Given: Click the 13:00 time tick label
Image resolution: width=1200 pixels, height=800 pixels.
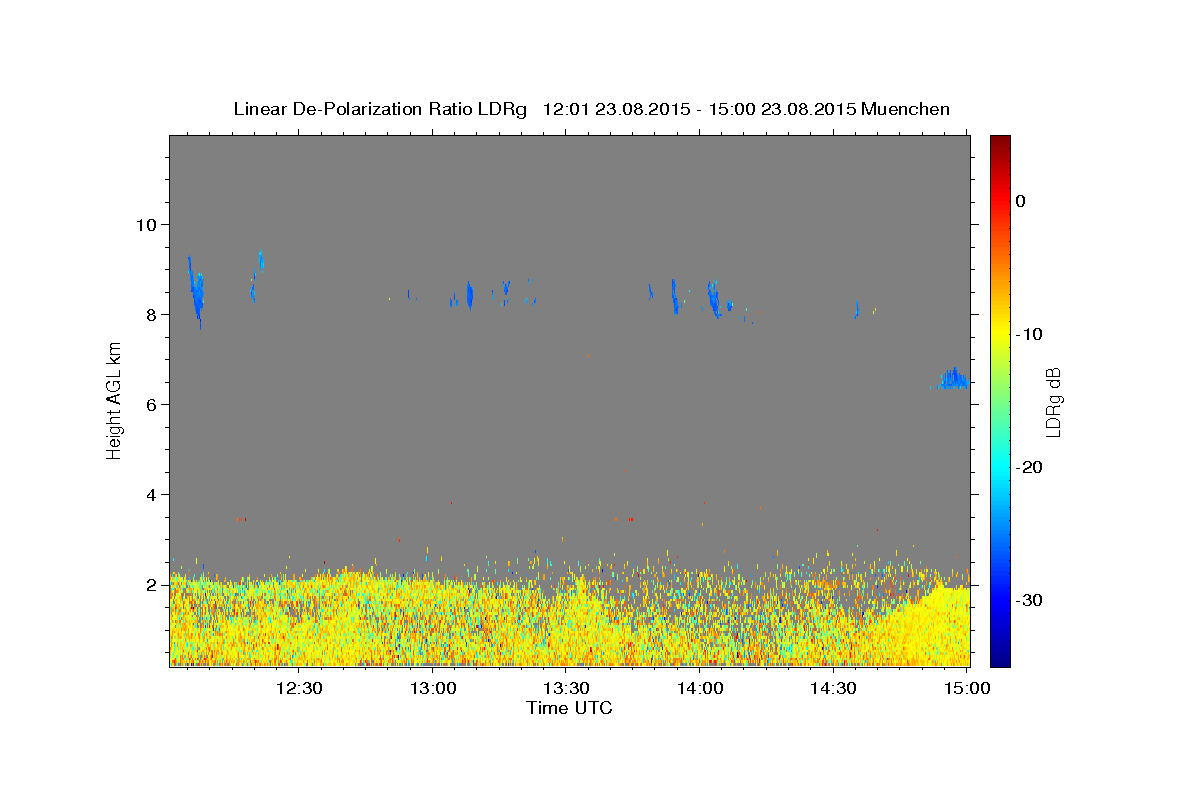Looking at the screenshot, I should [x=433, y=688].
